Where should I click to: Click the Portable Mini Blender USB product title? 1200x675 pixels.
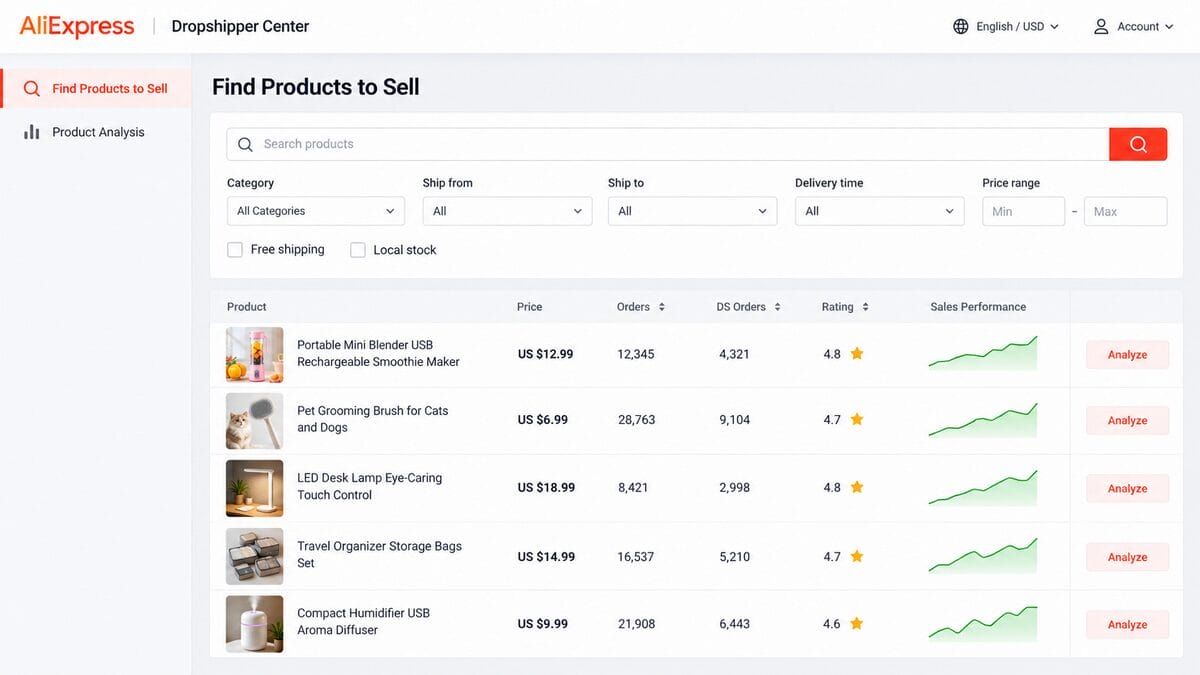click(378, 353)
